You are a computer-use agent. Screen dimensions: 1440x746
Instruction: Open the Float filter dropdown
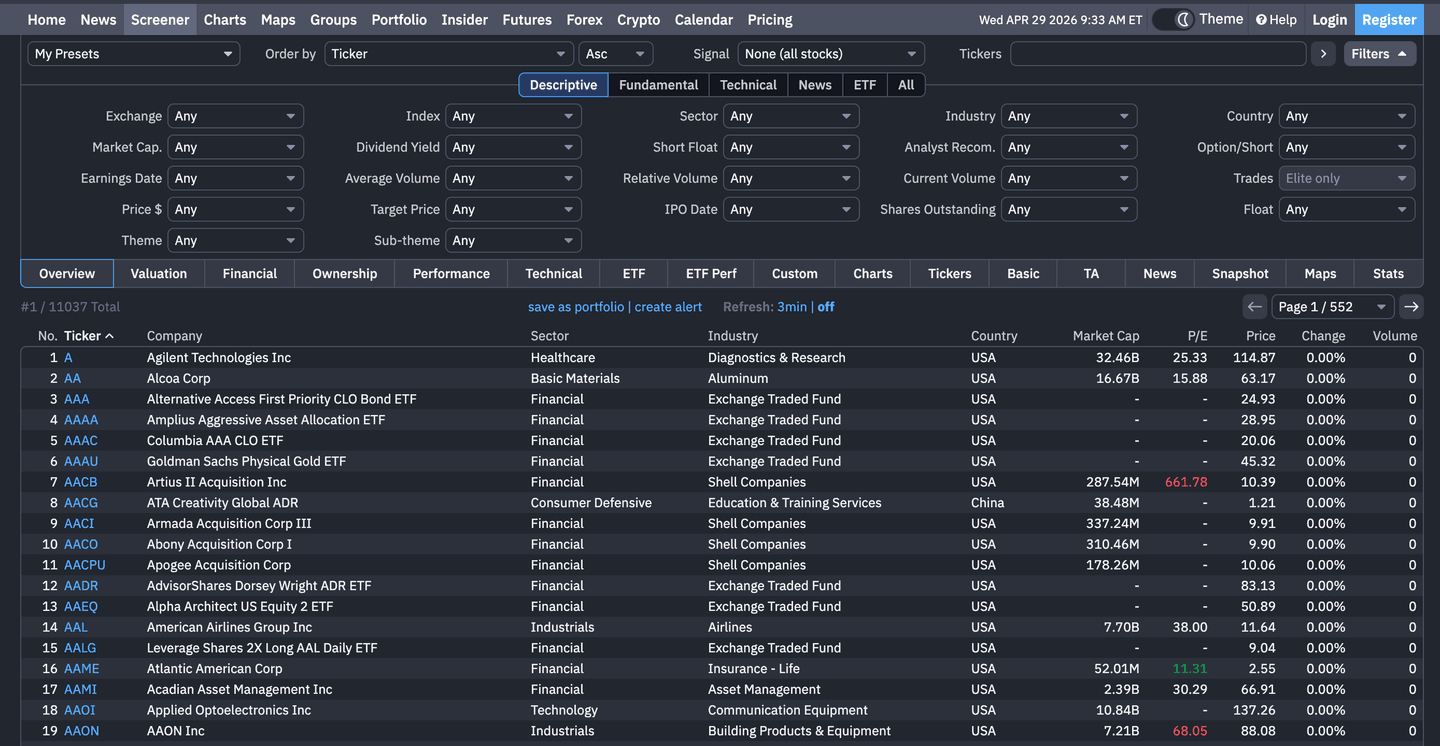[x=1347, y=209]
